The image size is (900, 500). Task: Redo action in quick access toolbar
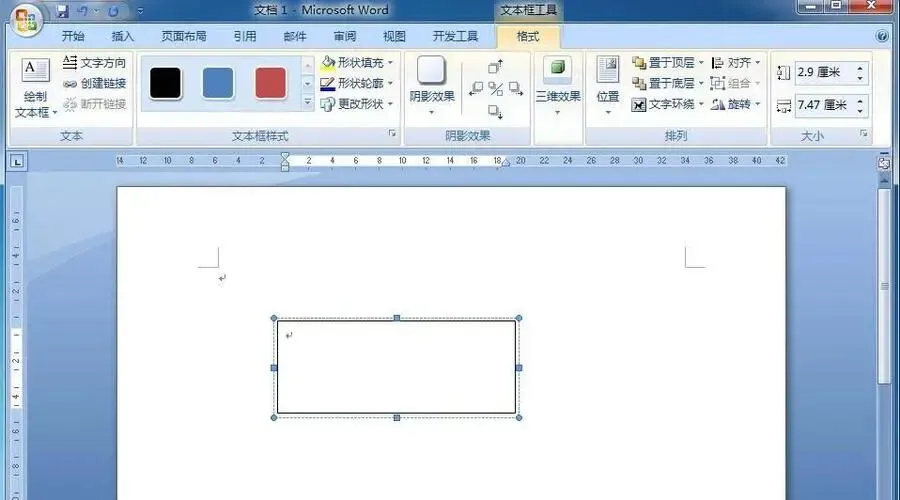point(114,11)
